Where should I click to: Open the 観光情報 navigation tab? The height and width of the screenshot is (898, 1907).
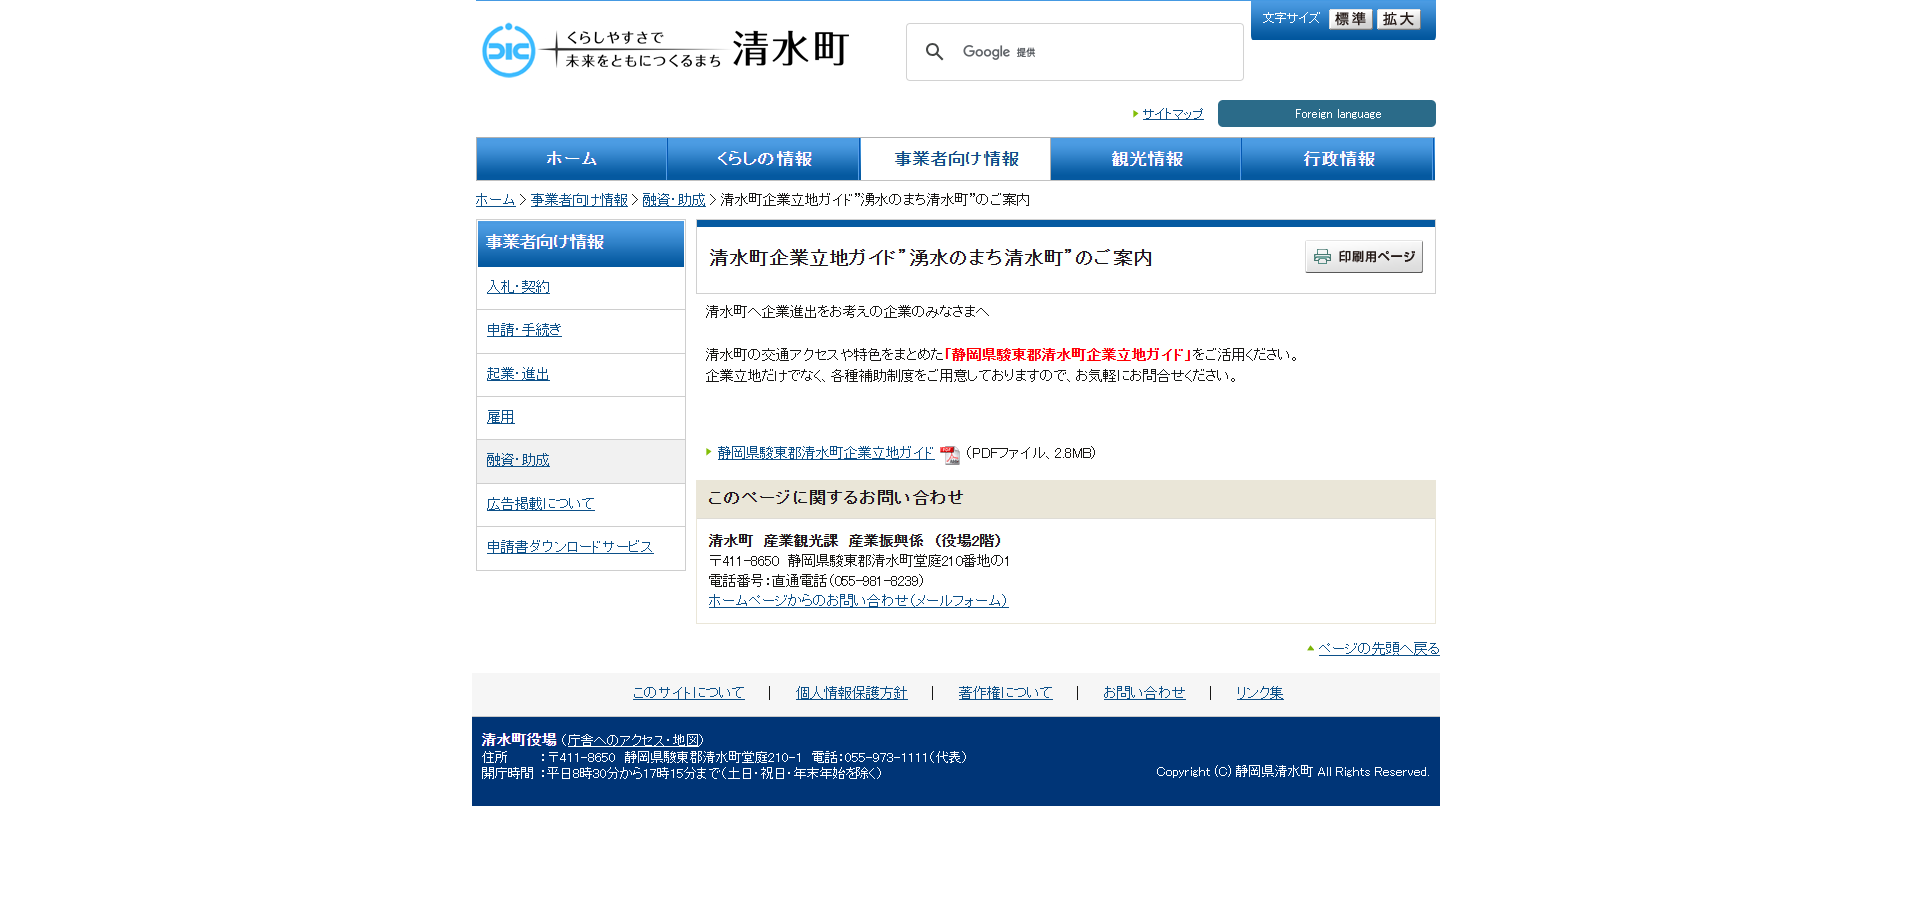point(1146,159)
